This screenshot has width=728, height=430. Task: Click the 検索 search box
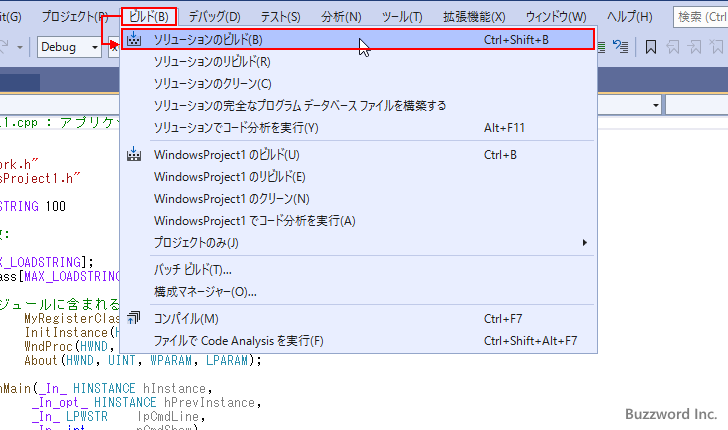[x=699, y=17]
